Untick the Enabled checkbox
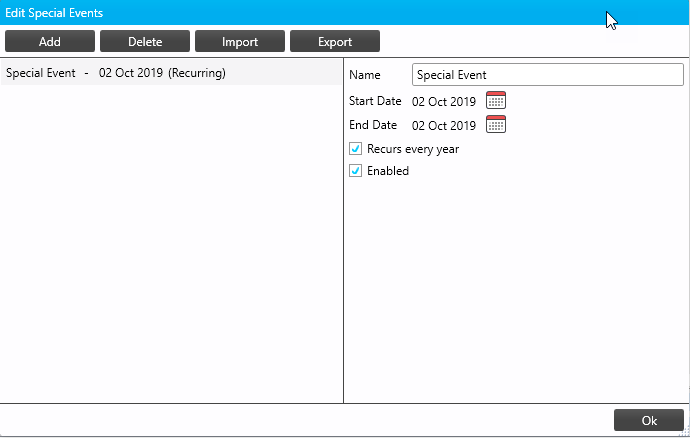Viewport: 690px width, 438px height. click(x=356, y=170)
